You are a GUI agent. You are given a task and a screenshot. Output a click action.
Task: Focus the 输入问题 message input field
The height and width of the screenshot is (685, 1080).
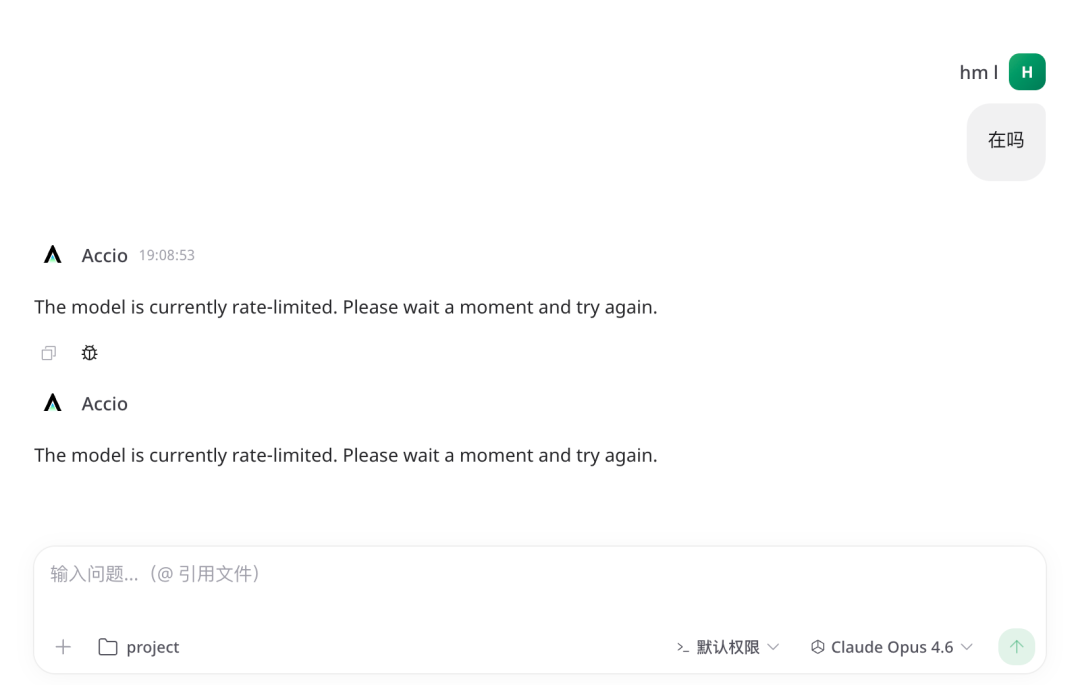point(400,574)
